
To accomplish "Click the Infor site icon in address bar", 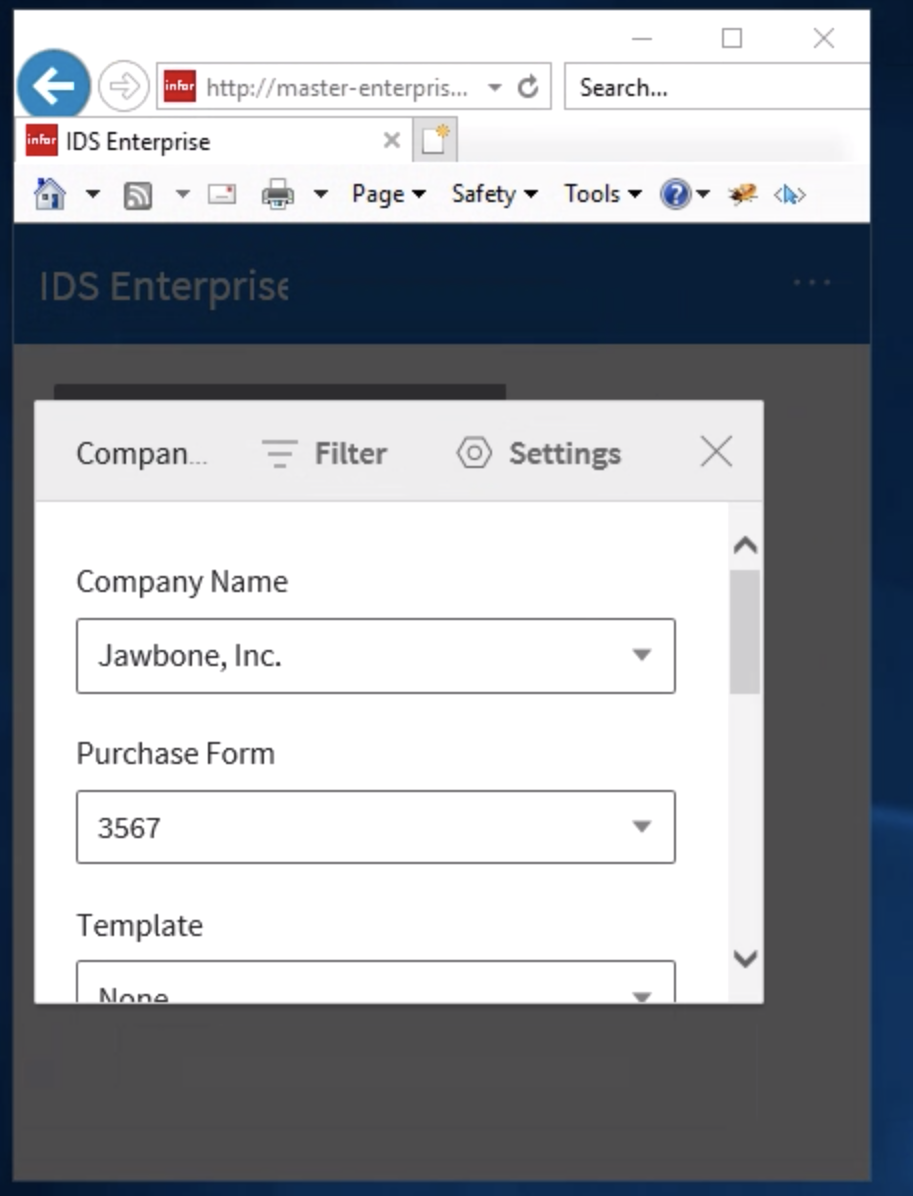I will [180, 86].
